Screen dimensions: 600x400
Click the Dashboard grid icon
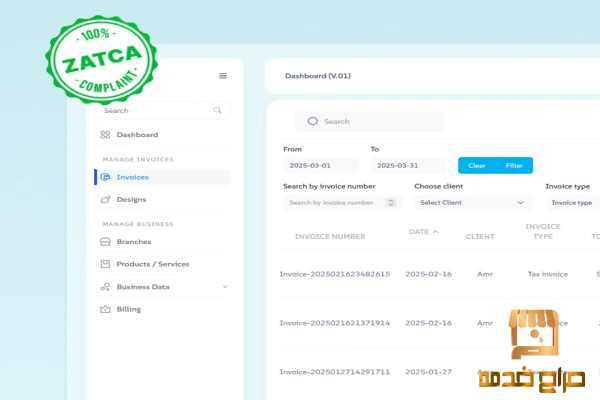[106, 135]
